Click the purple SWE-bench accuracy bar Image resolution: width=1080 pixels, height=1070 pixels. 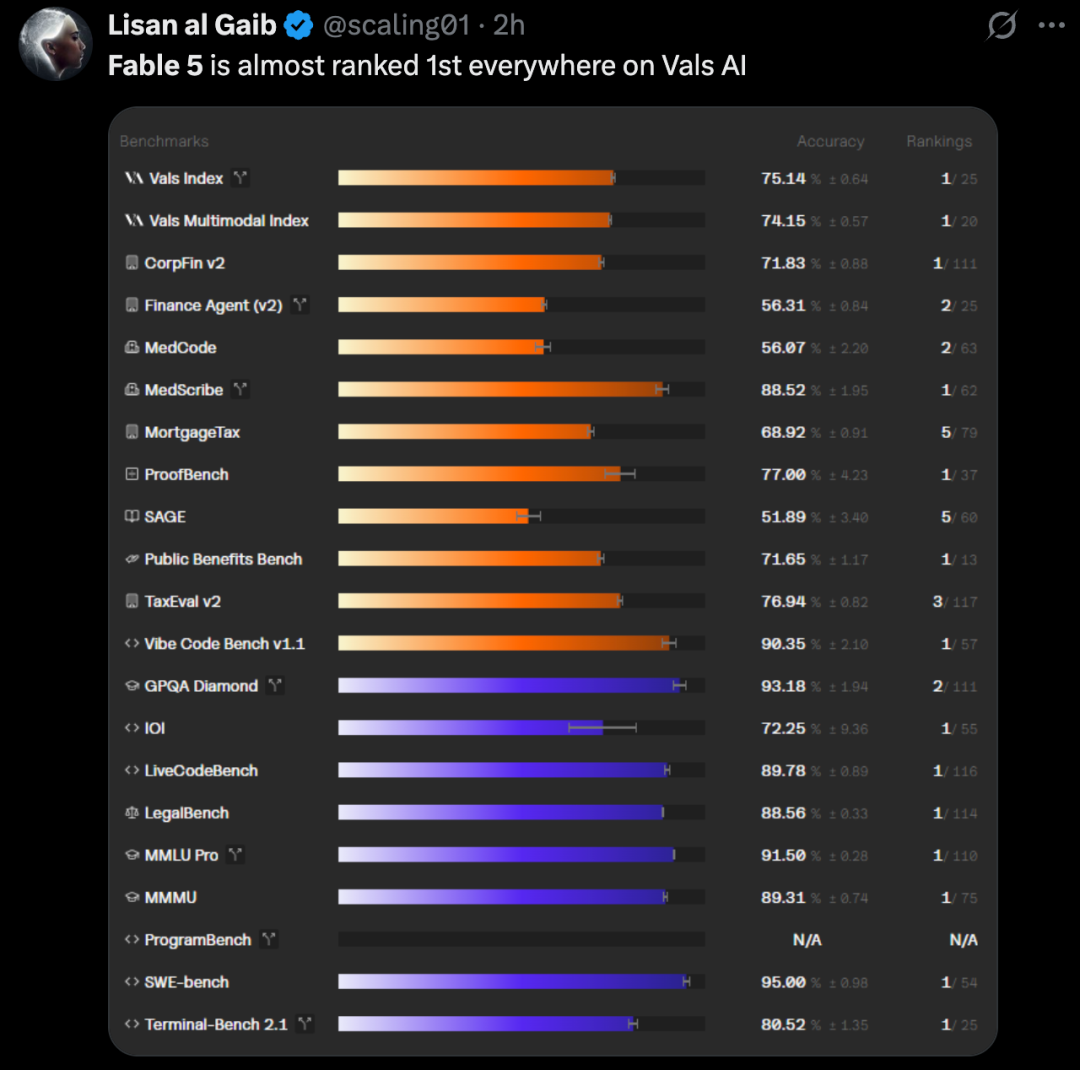514,981
